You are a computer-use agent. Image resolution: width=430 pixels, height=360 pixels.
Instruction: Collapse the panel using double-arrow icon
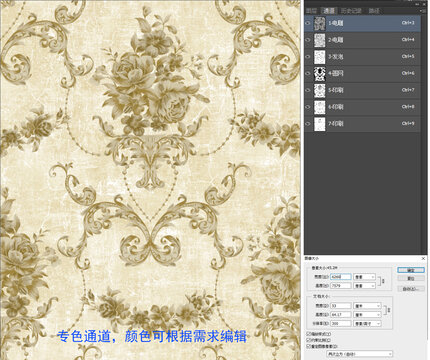tap(417, 4)
